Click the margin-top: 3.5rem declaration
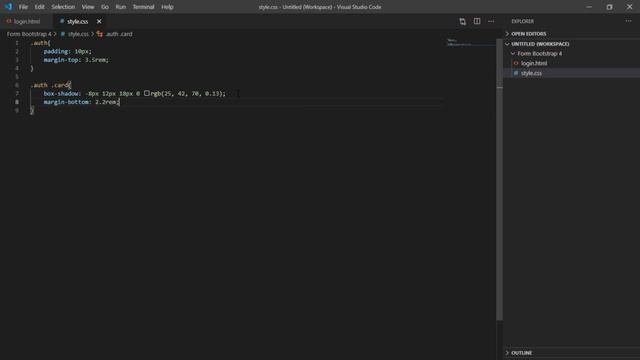This screenshot has height=360, width=640. click(x=76, y=60)
